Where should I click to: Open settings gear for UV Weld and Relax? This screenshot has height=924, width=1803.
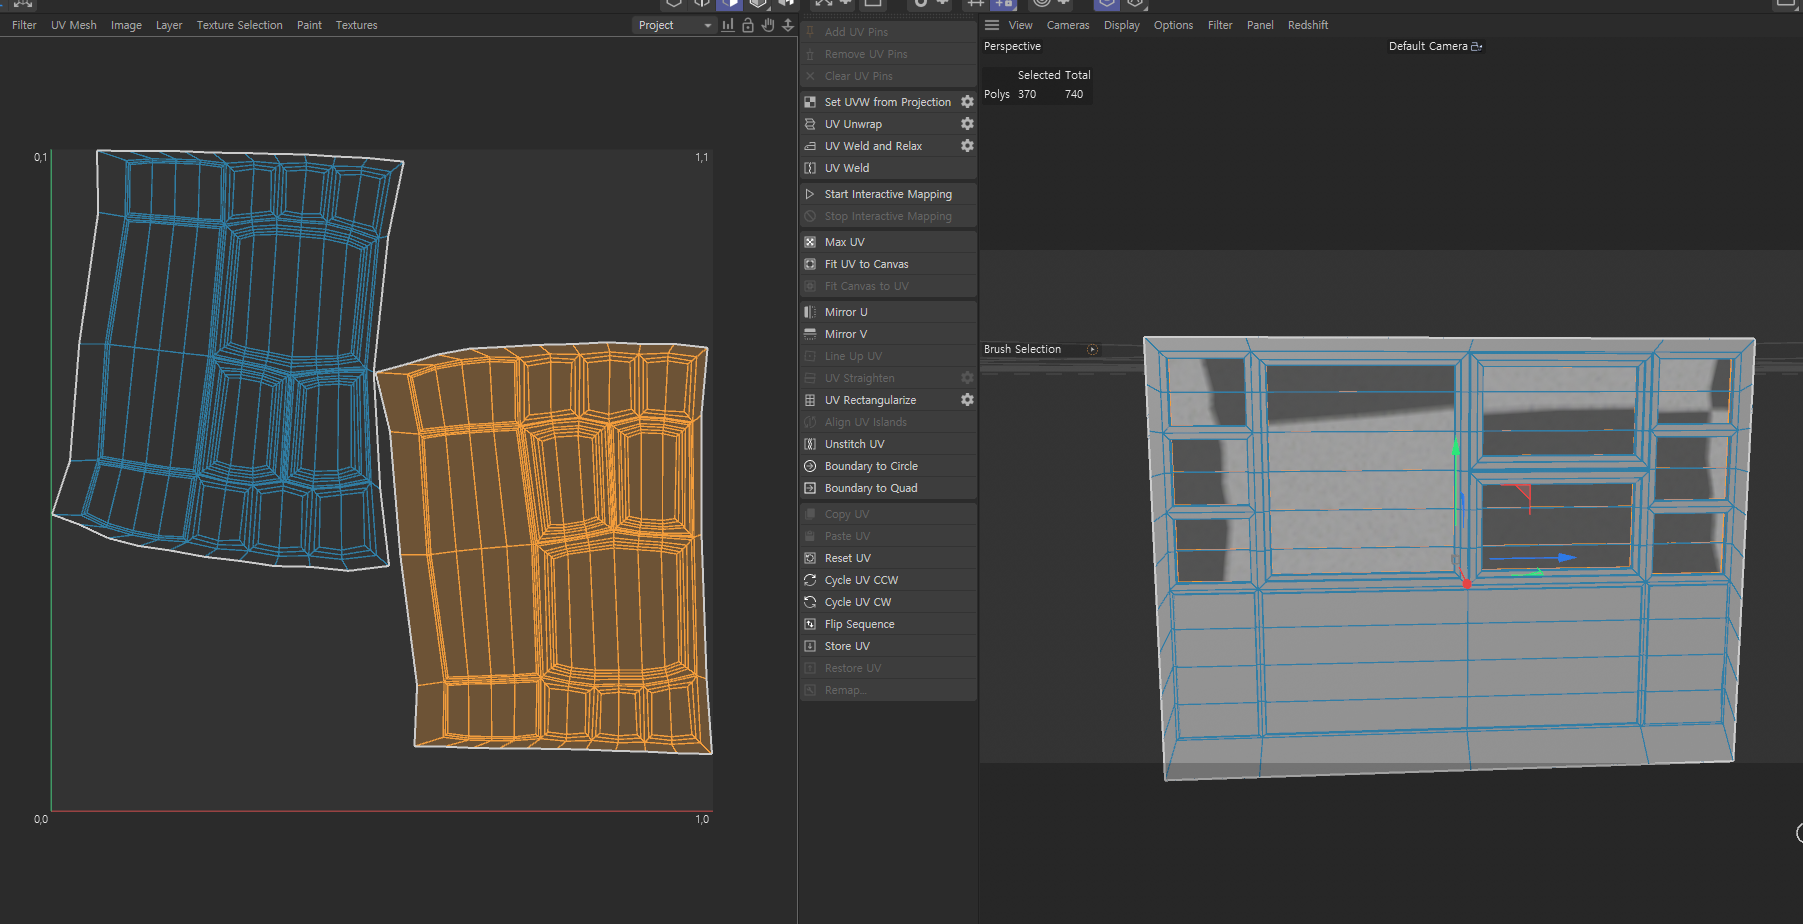coord(967,146)
